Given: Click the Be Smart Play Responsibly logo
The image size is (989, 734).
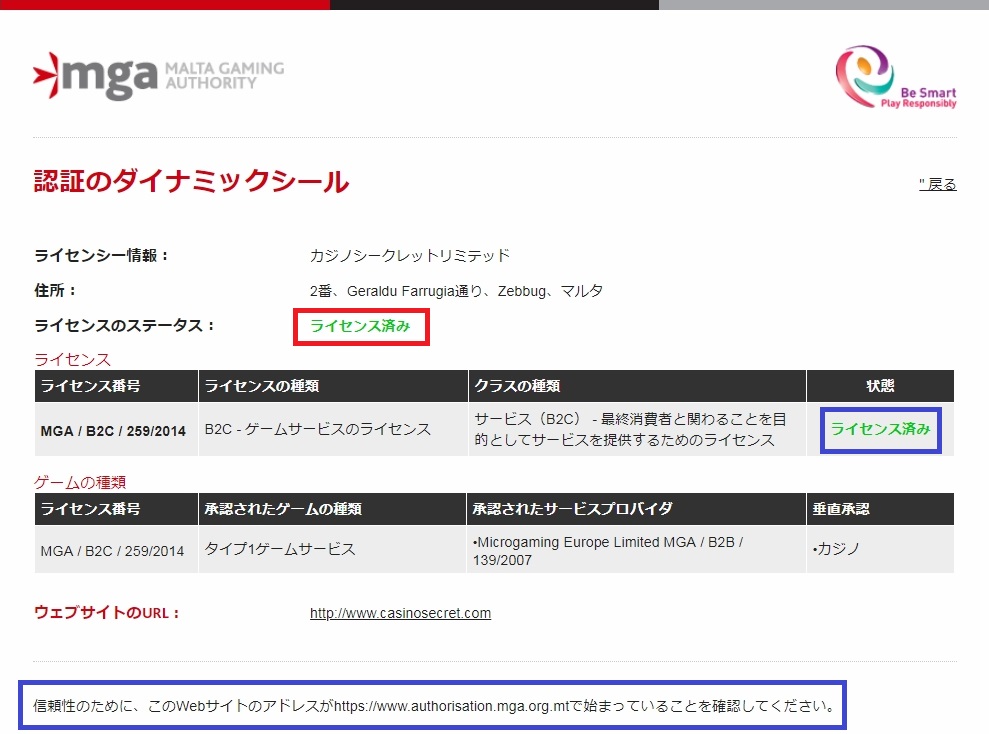Looking at the screenshot, I should click(896, 77).
